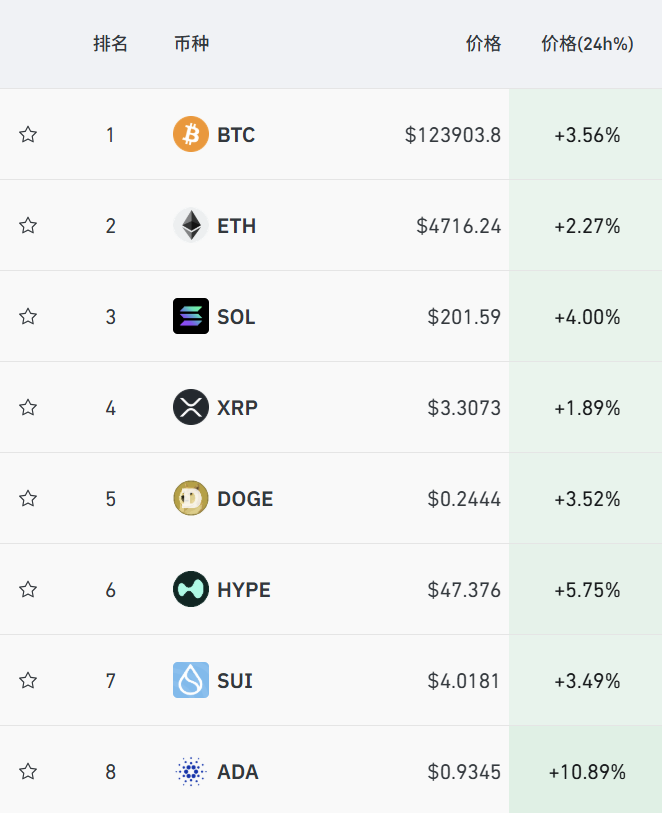
Task: Click the Ethereum coin logo
Action: point(190,225)
